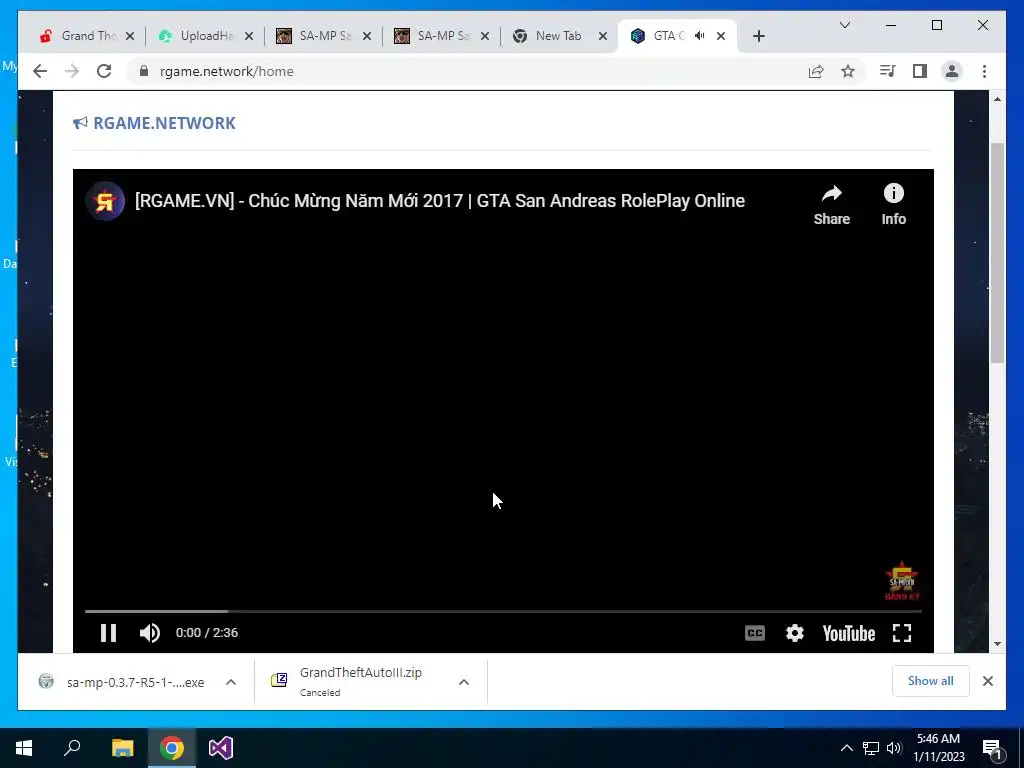Click the page vertical scrollbar thumb

(997, 253)
